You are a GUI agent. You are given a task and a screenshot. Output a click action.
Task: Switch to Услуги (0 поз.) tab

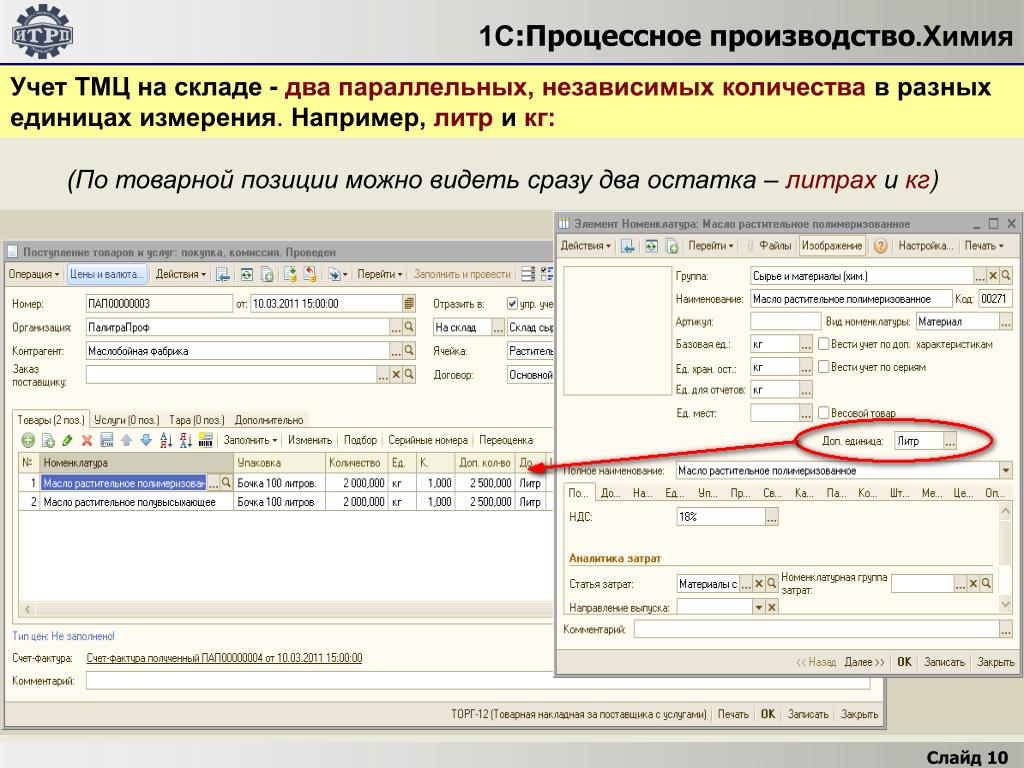pyautogui.click(x=126, y=420)
